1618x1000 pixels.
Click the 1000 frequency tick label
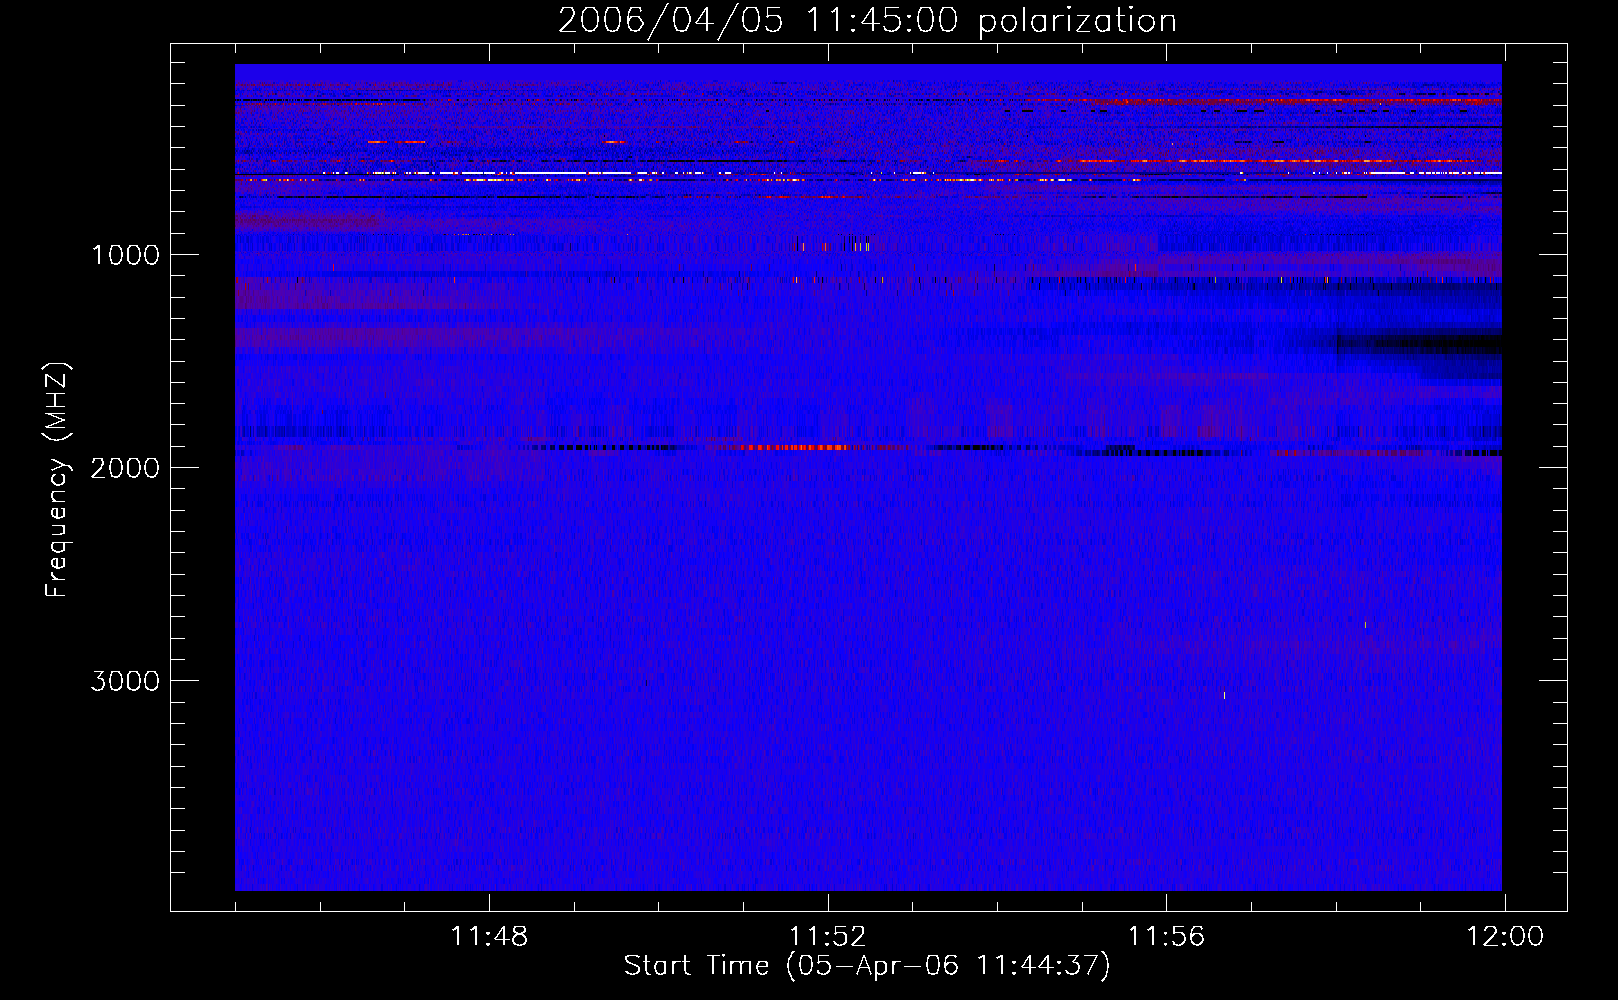[x=125, y=255]
